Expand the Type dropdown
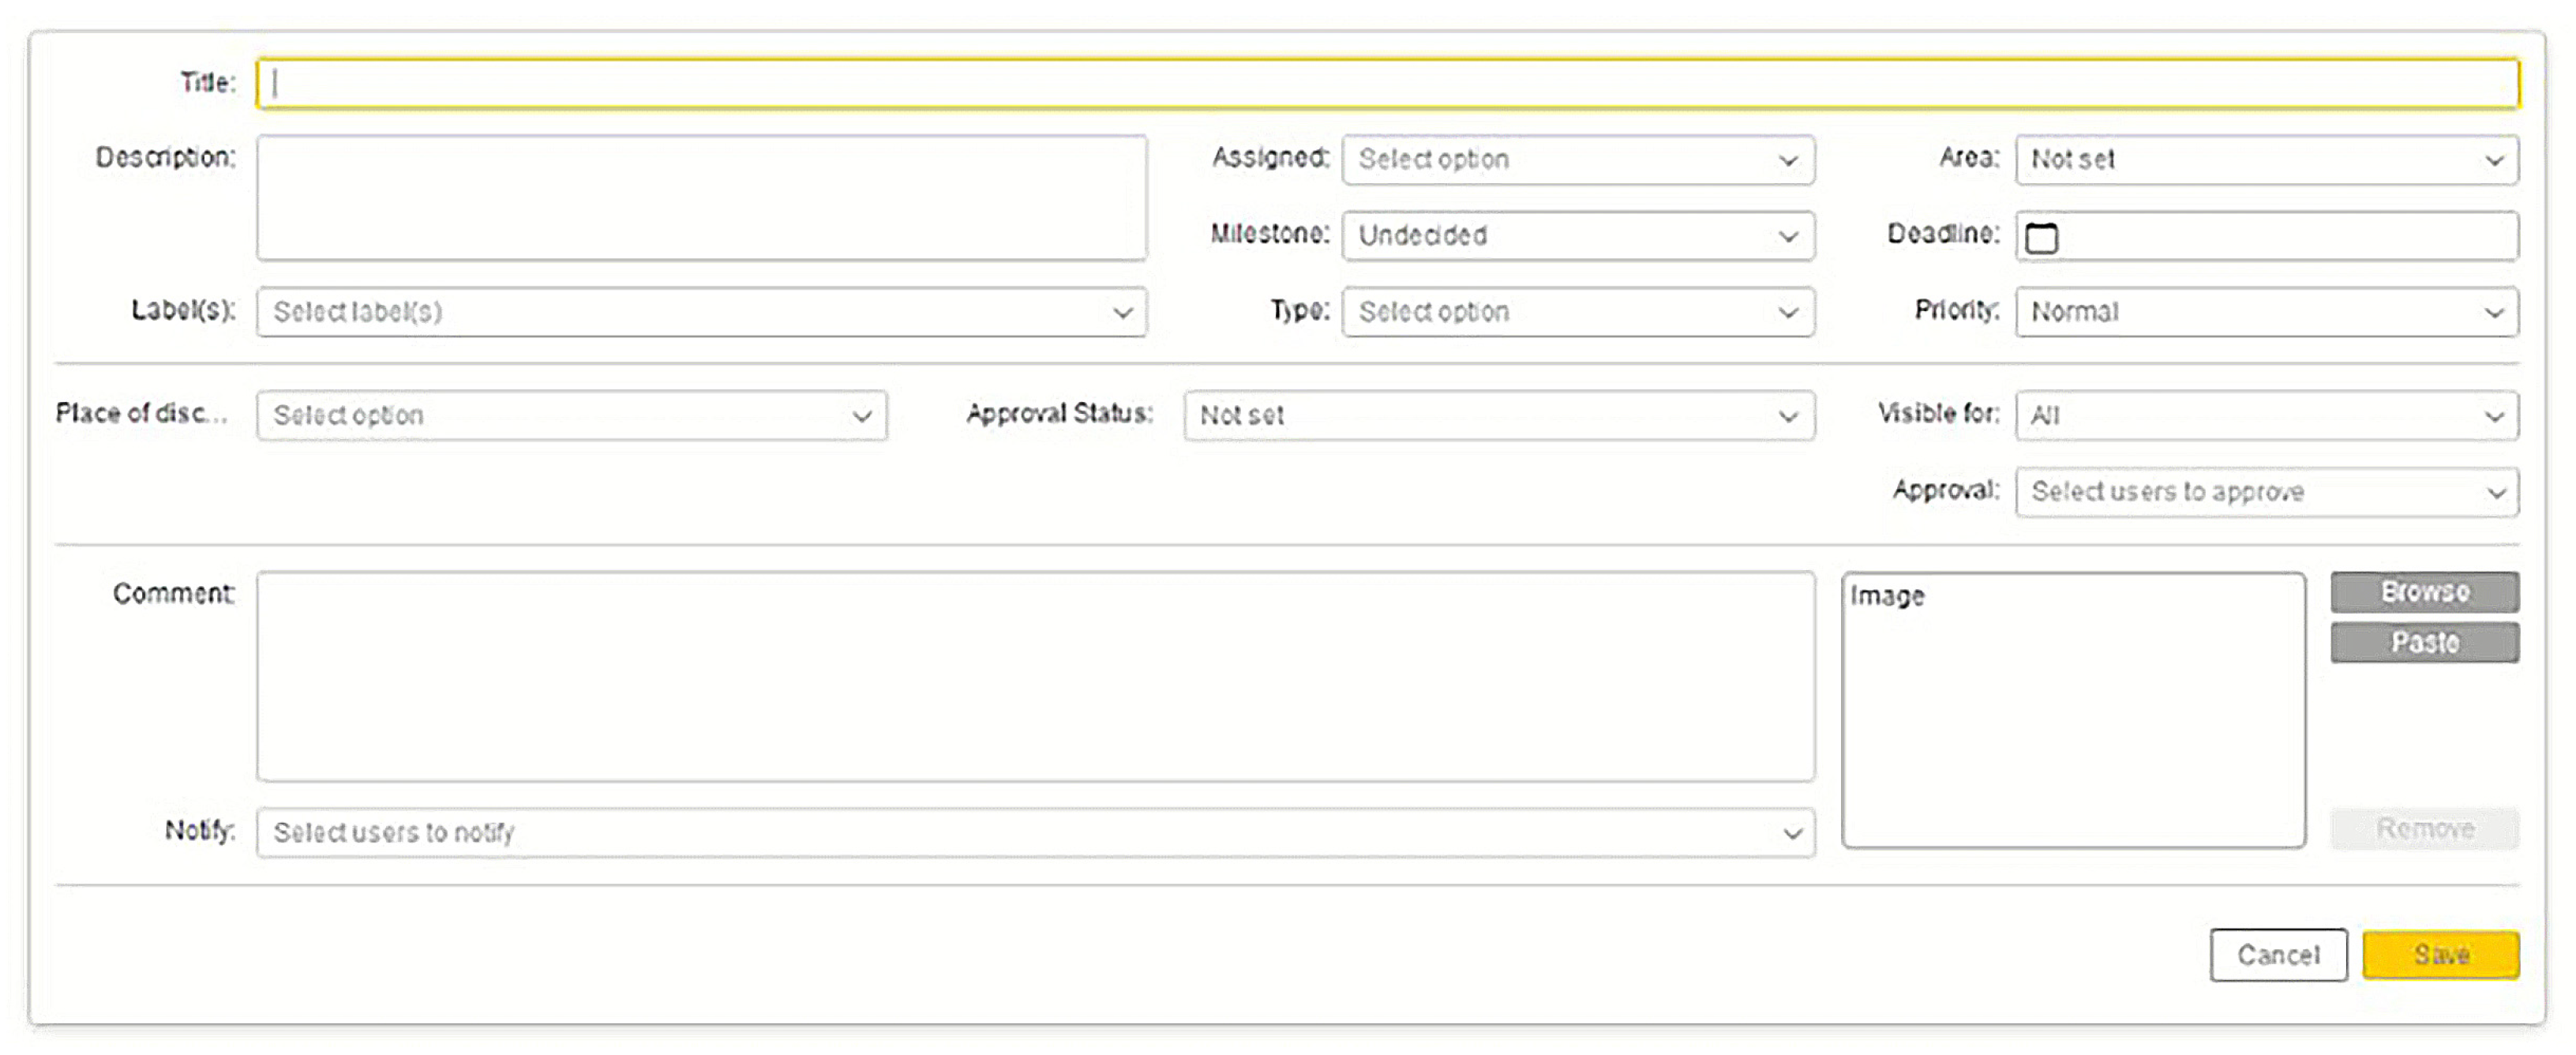Image resolution: width=2576 pixels, height=1055 pixels. coord(1577,312)
